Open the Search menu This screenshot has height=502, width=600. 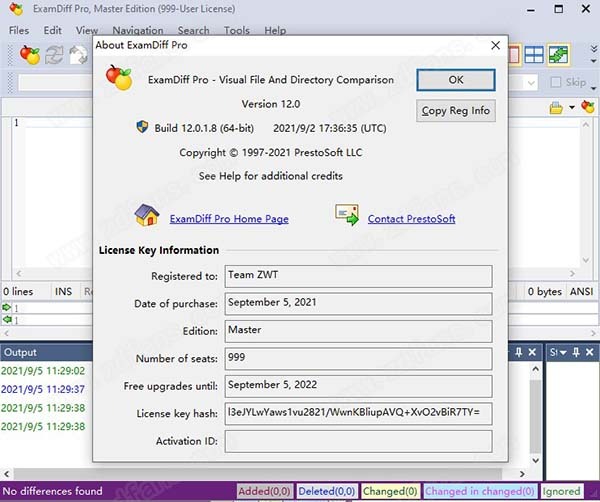tap(193, 30)
